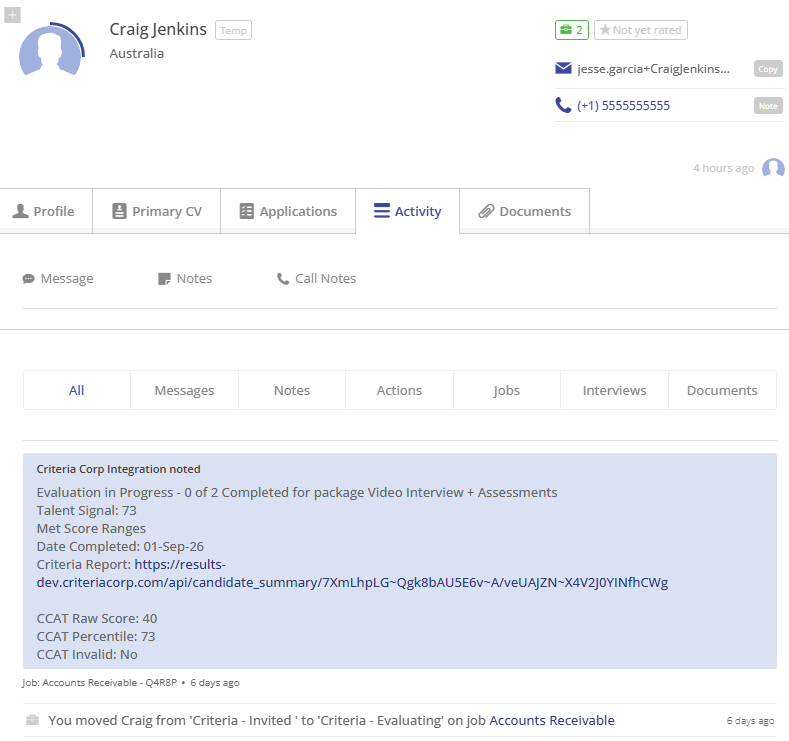This screenshot has width=789, height=741.
Task: Click the Message speech bubble option
Action: 58,279
